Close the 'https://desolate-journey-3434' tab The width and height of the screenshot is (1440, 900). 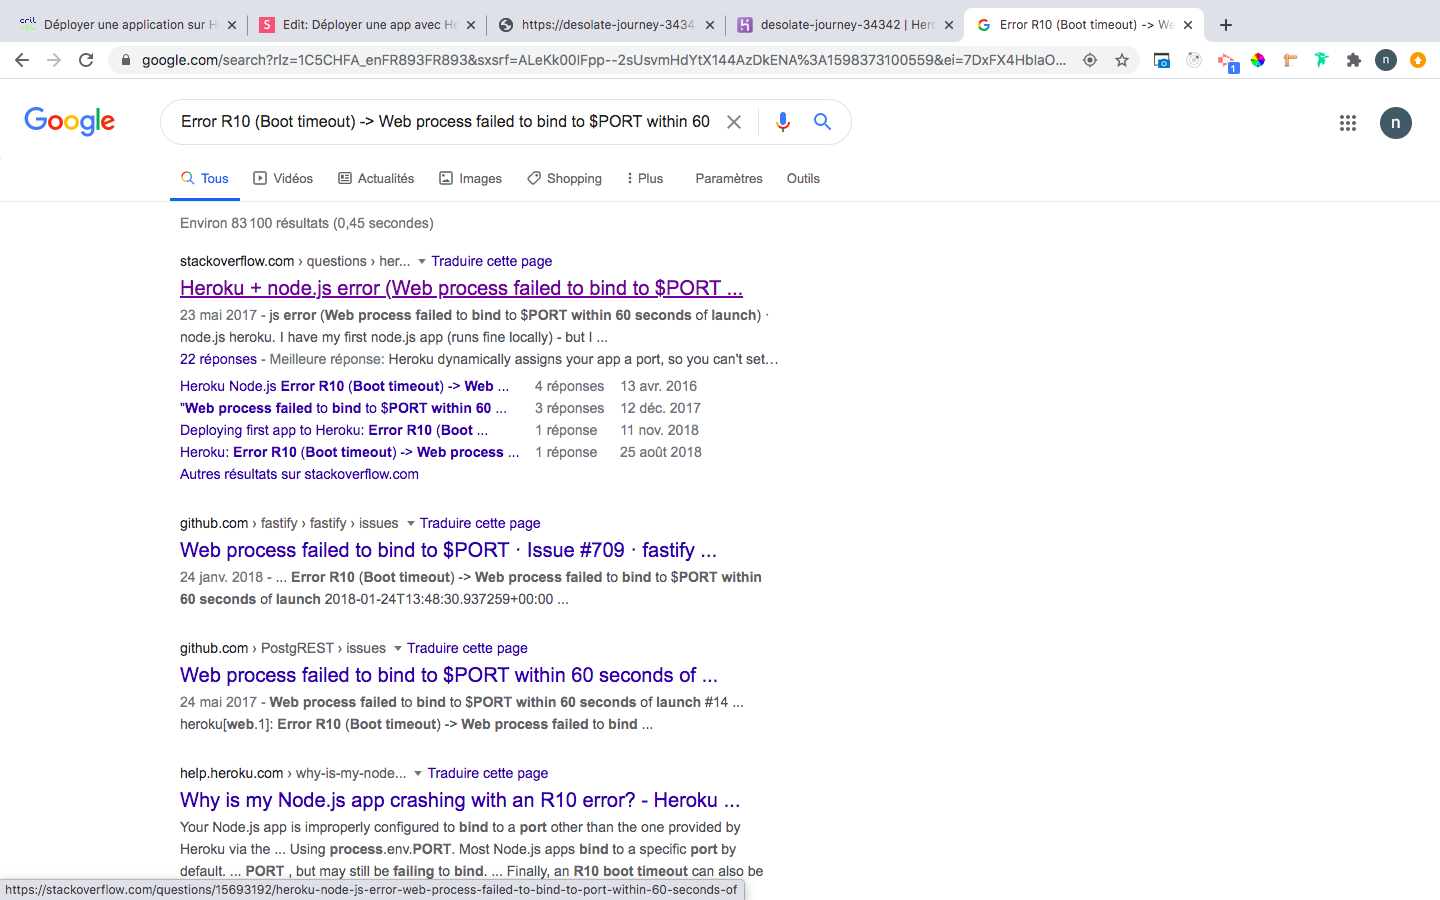(x=710, y=25)
